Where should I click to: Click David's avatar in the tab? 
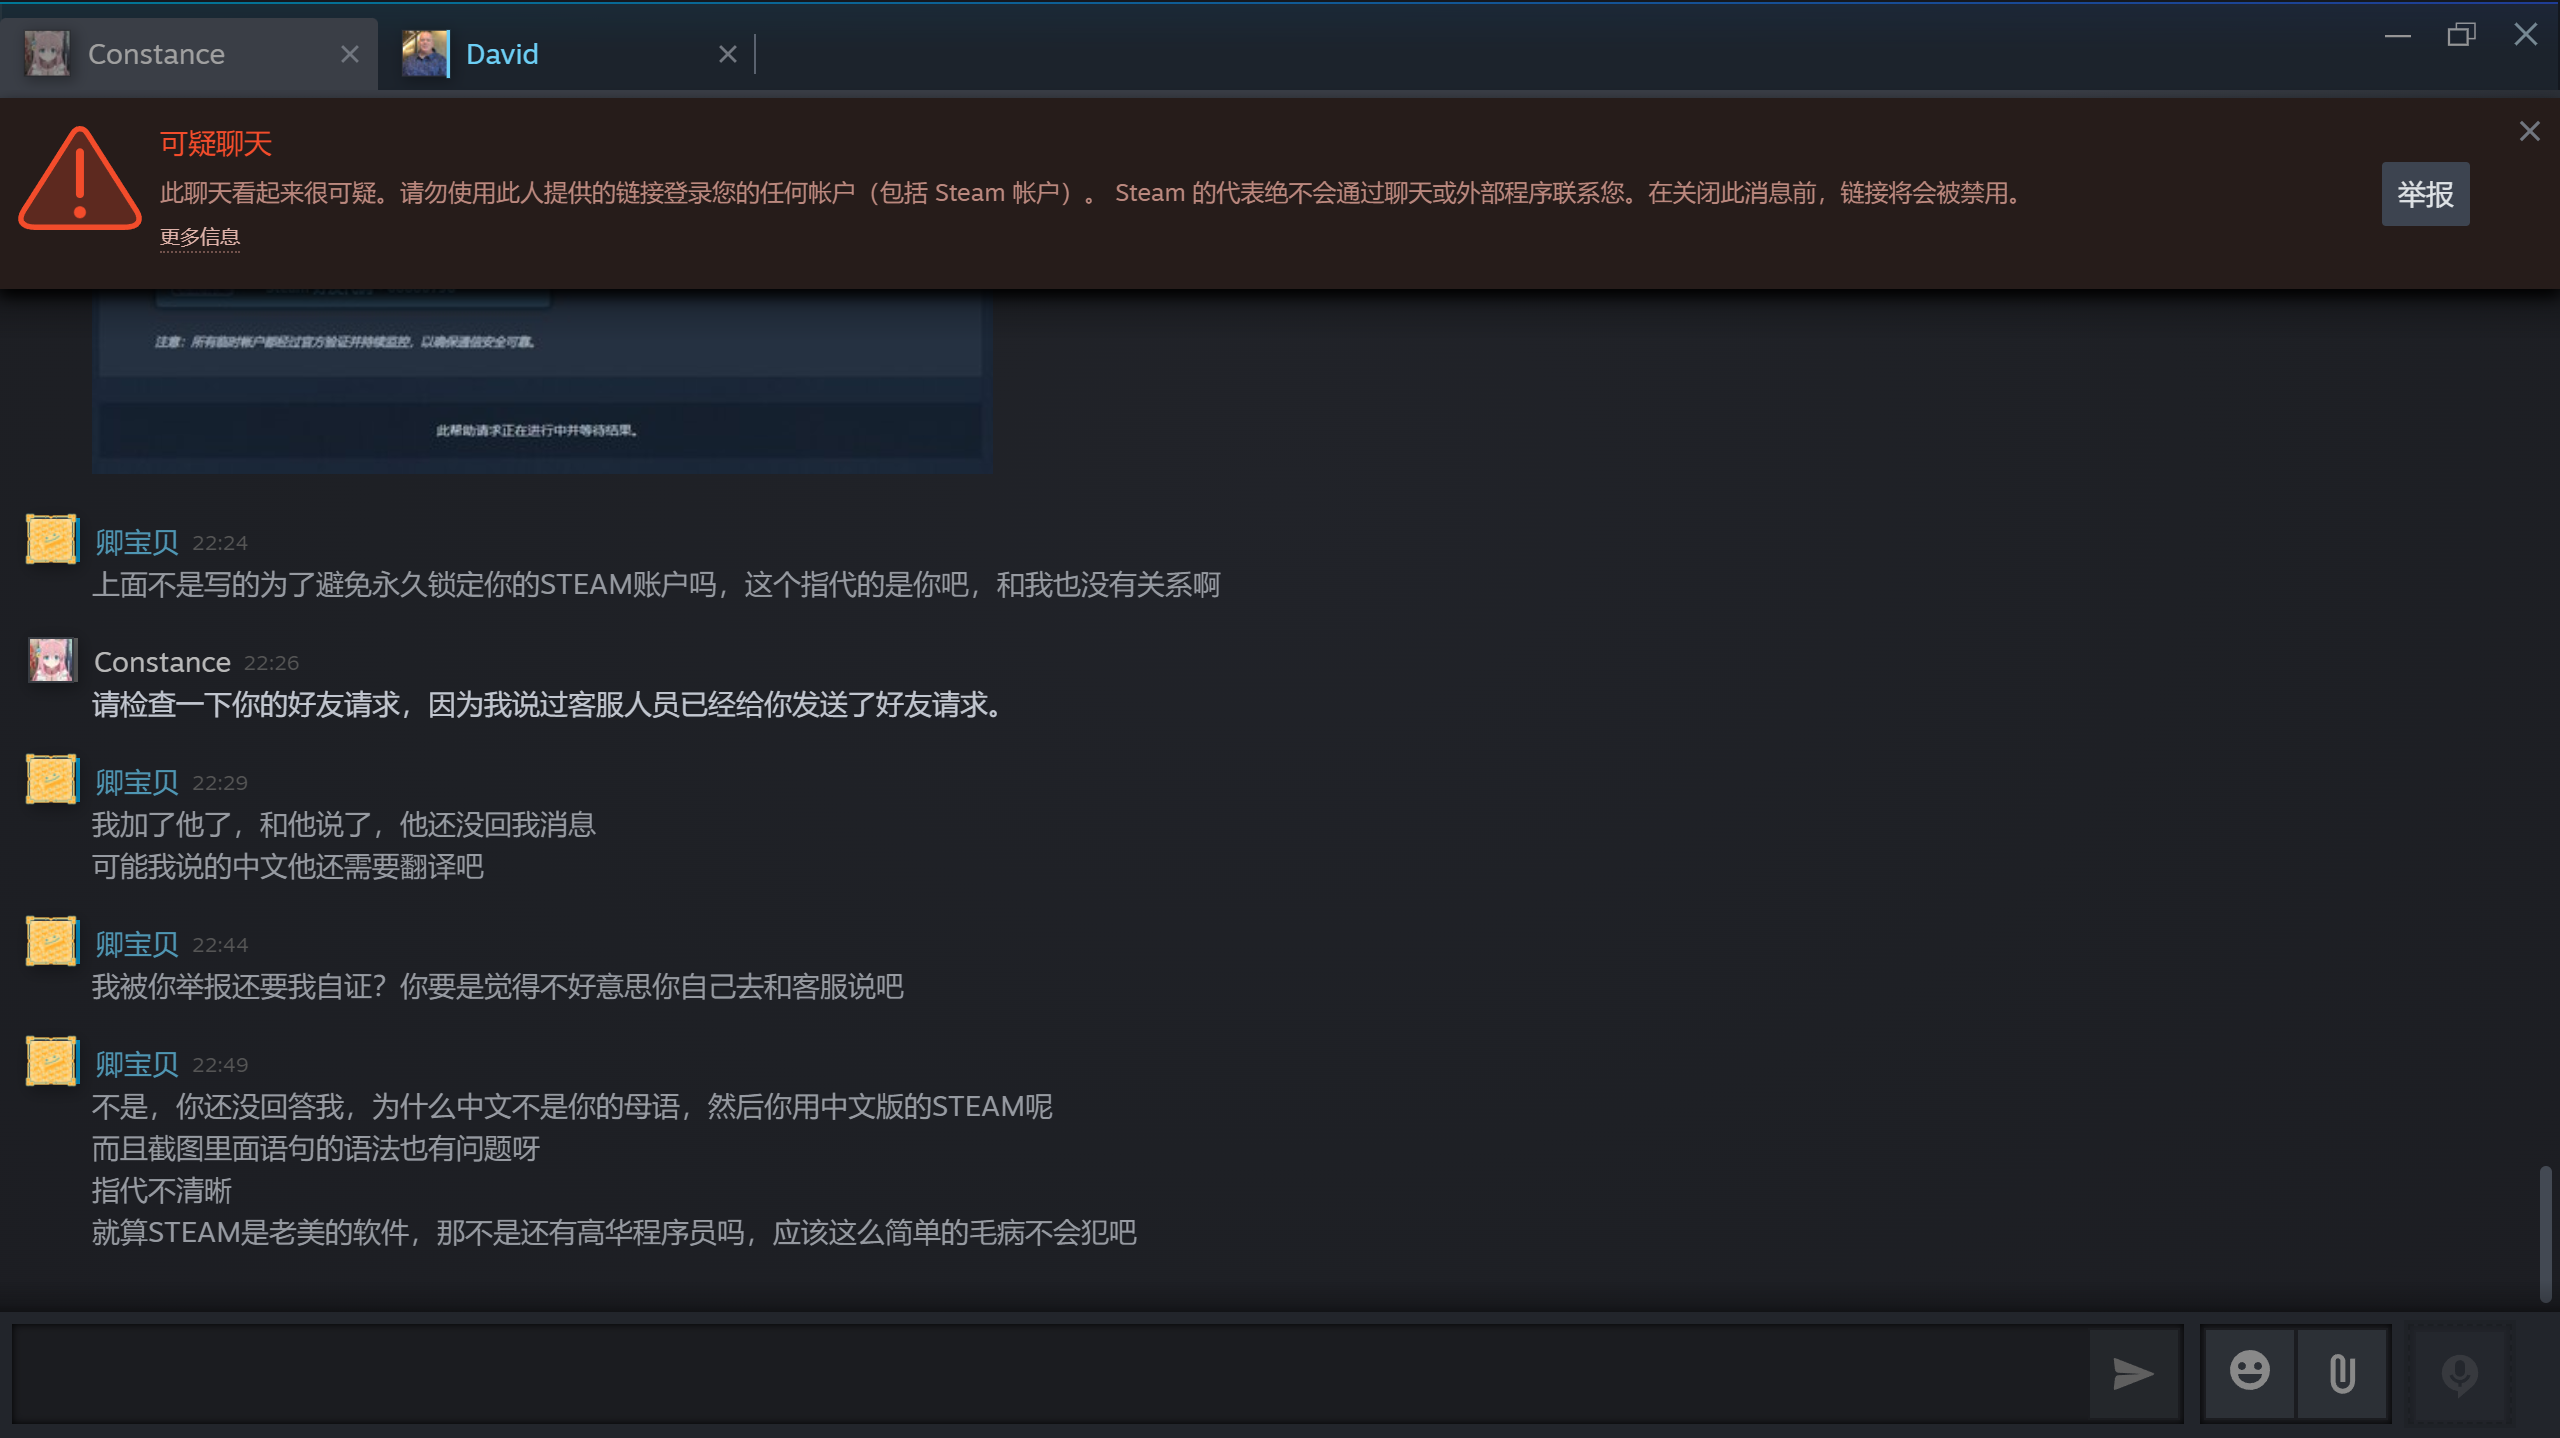coord(425,54)
